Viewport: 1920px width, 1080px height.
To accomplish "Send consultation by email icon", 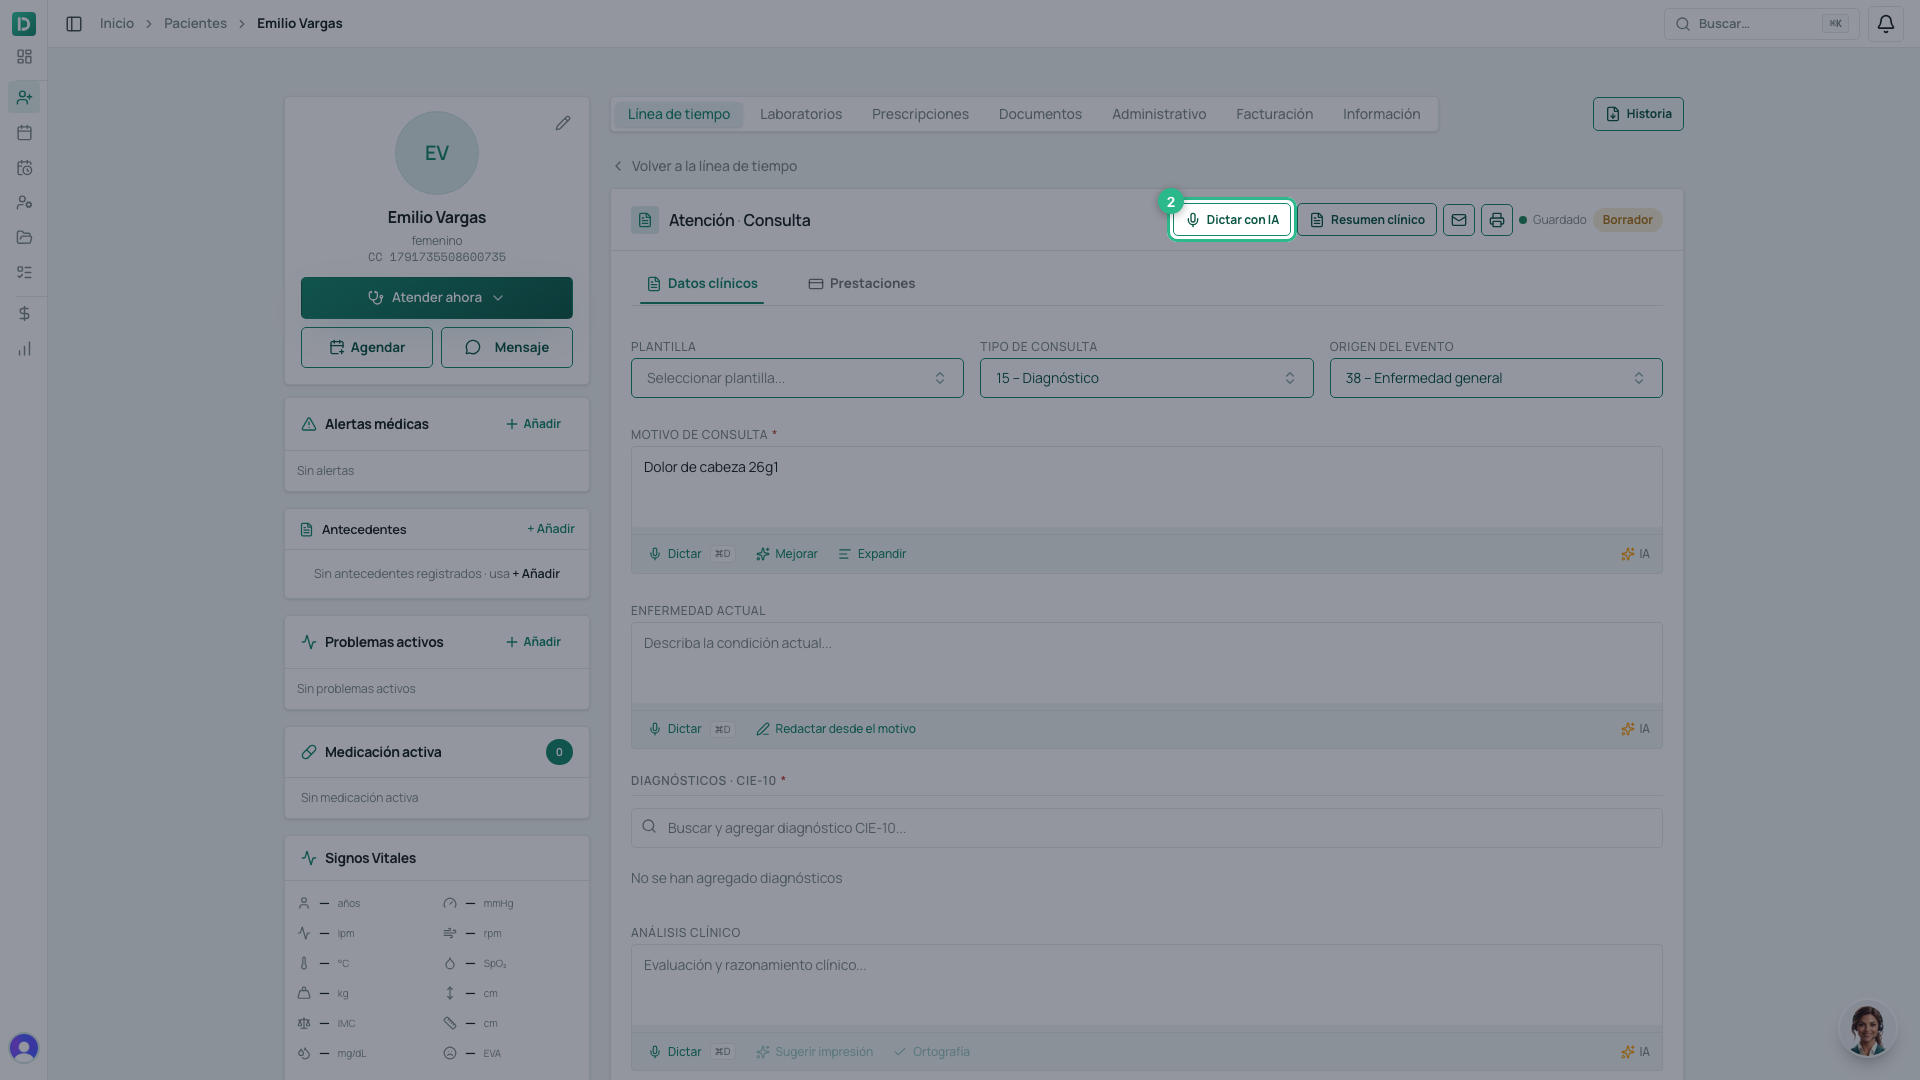I will point(1458,220).
